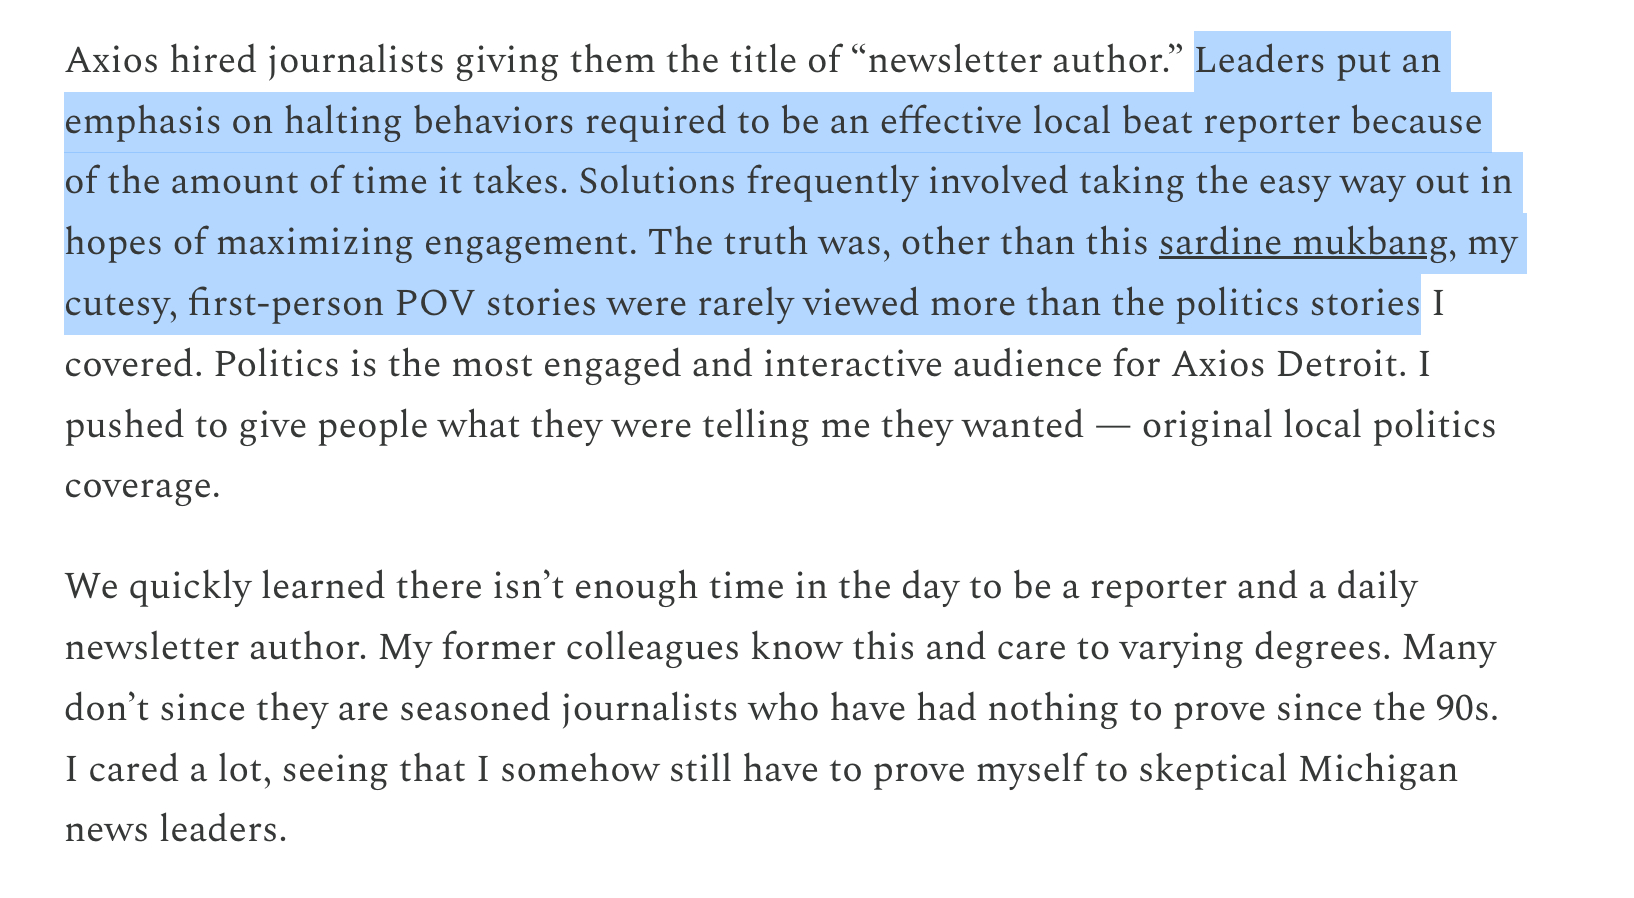Click the word "coverage." ending the first paragraph
This screenshot has height=898, width=1634.
(x=141, y=487)
